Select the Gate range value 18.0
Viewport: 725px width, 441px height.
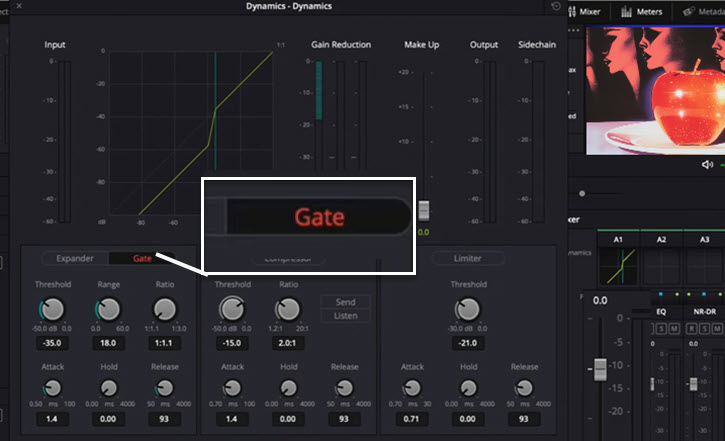(x=108, y=343)
